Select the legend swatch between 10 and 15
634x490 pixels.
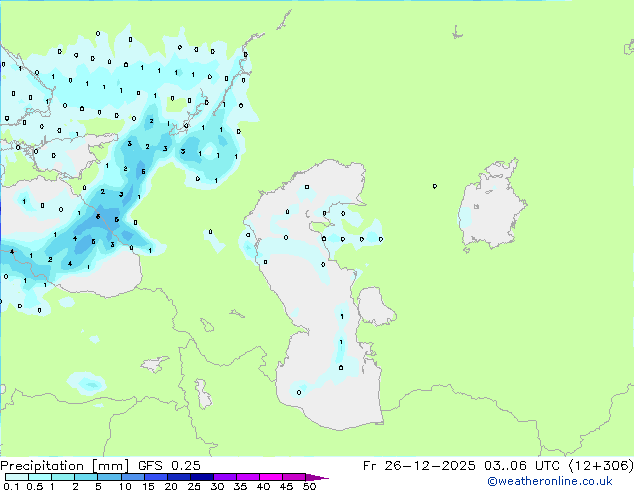[133, 477]
